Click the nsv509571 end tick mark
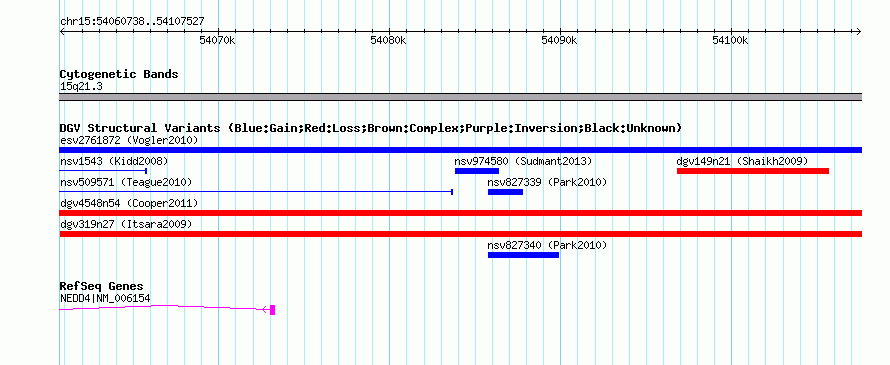 point(452,192)
